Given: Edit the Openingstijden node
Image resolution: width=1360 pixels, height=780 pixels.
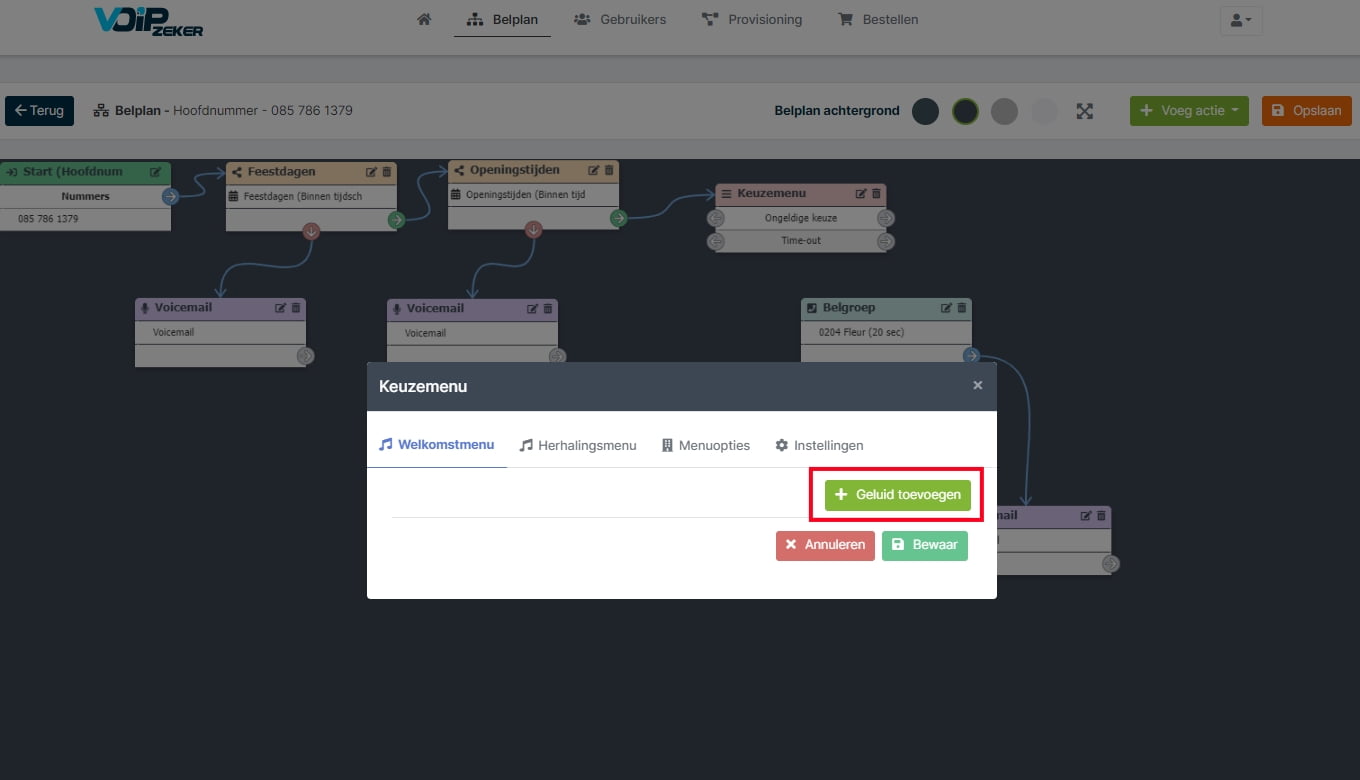Looking at the screenshot, I should [x=594, y=171].
